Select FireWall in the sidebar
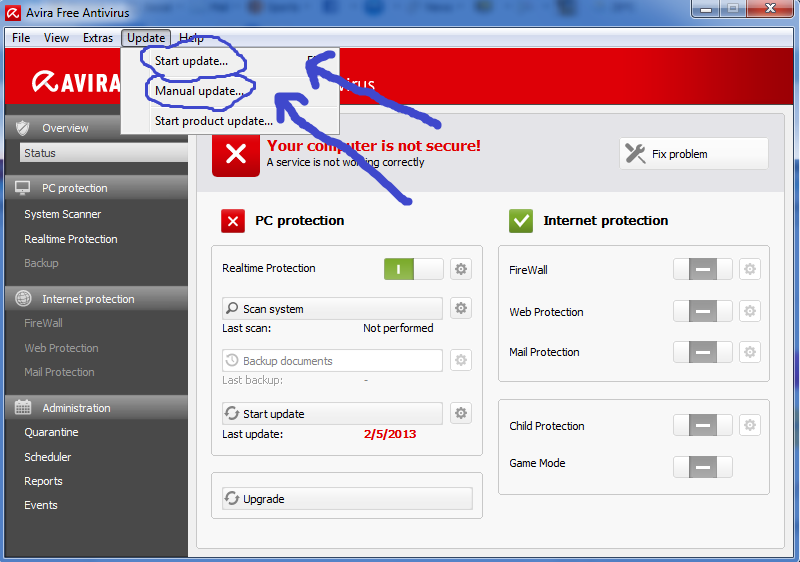The image size is (800, 562). point(43,323)
